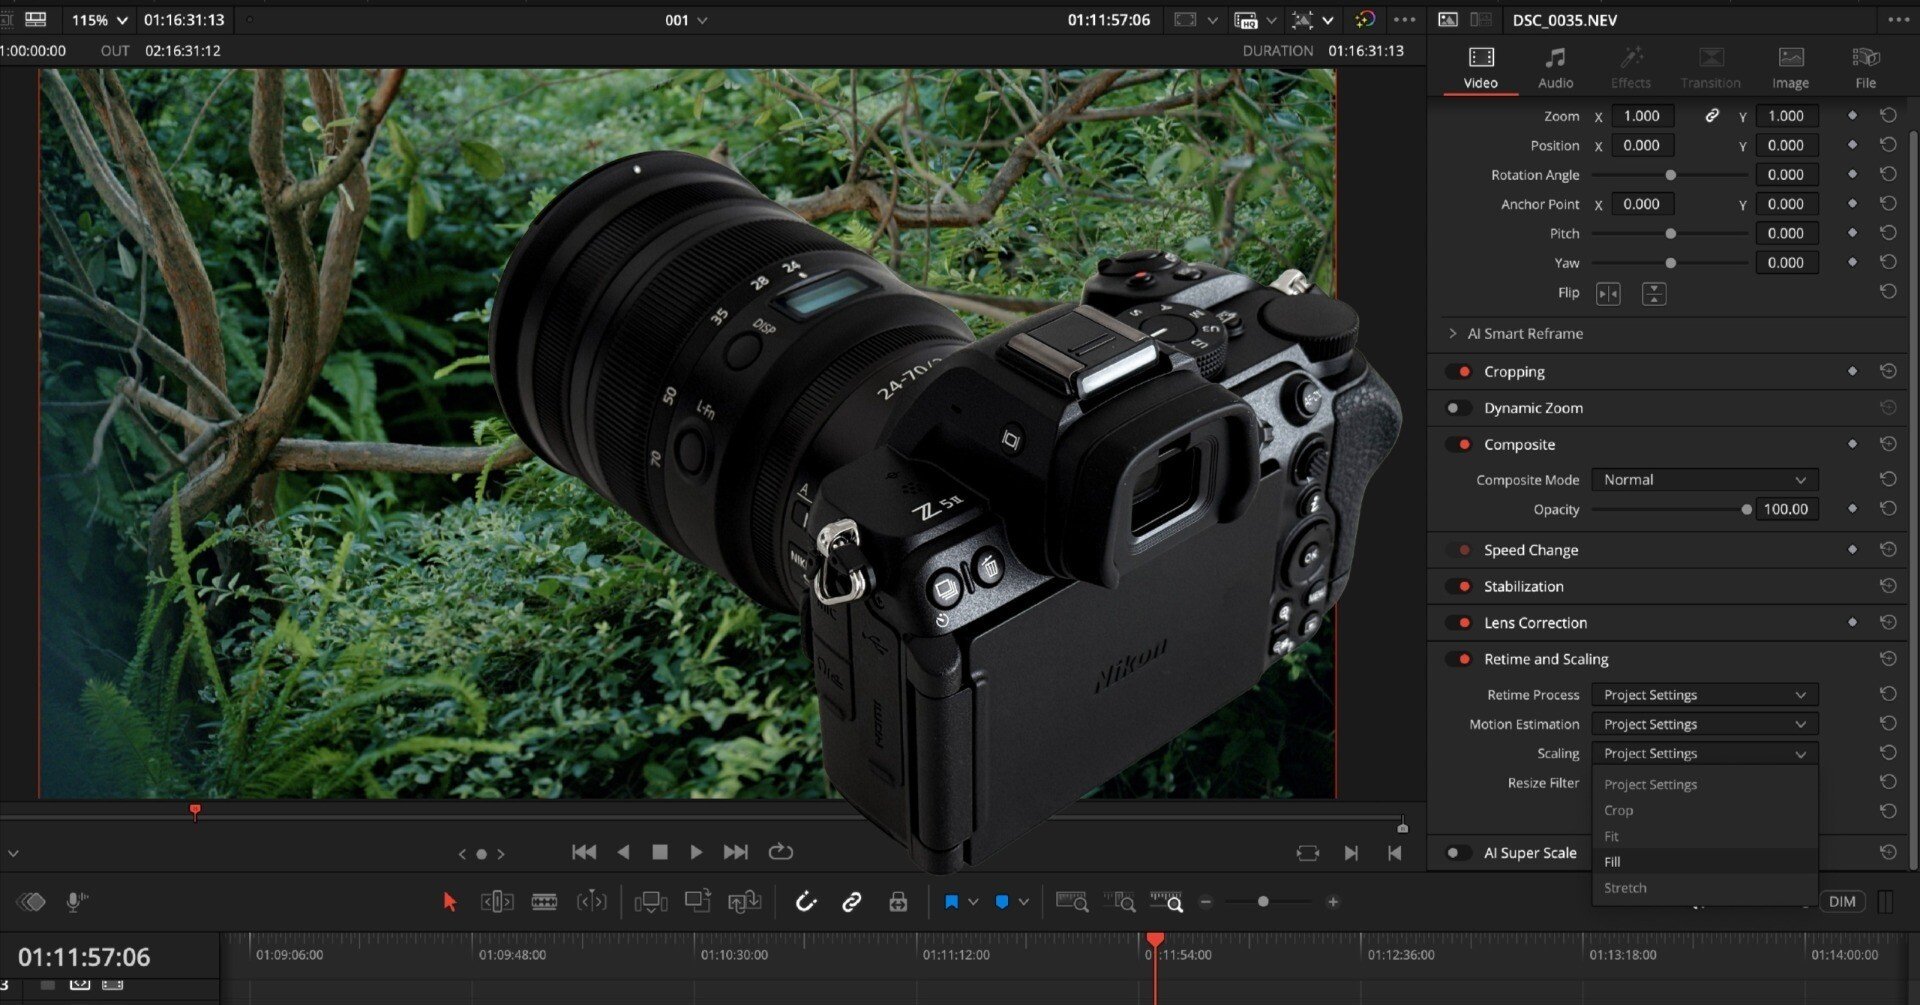Open the Retime Process dropdown

pos(1704,695)
